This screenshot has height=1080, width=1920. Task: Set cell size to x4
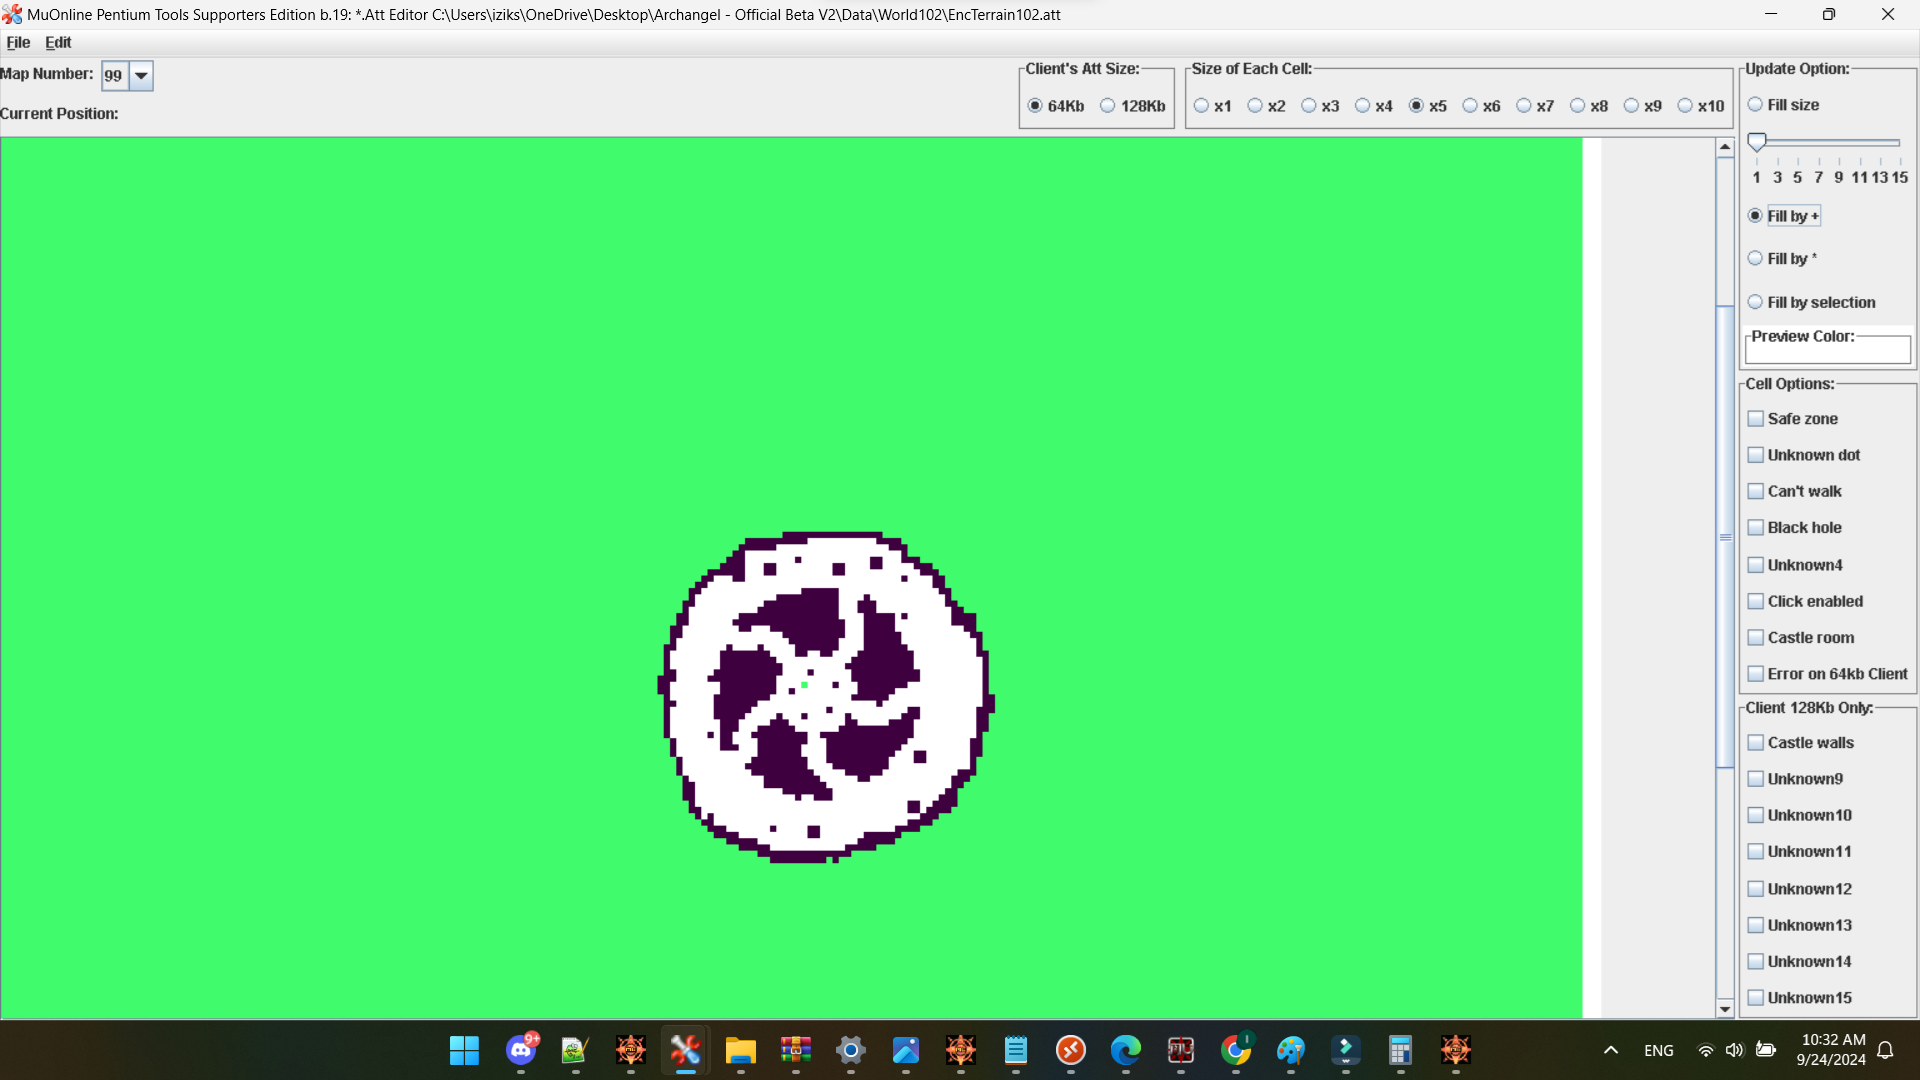pyautogui.click(x=1374, y=106)
